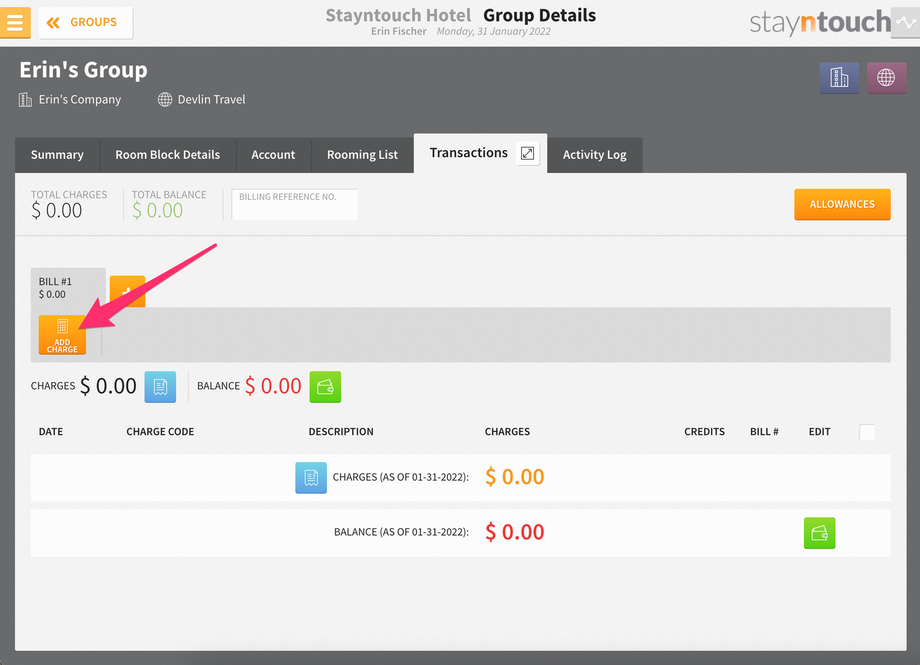Expand Transactions to full screen

click(527, 153)
